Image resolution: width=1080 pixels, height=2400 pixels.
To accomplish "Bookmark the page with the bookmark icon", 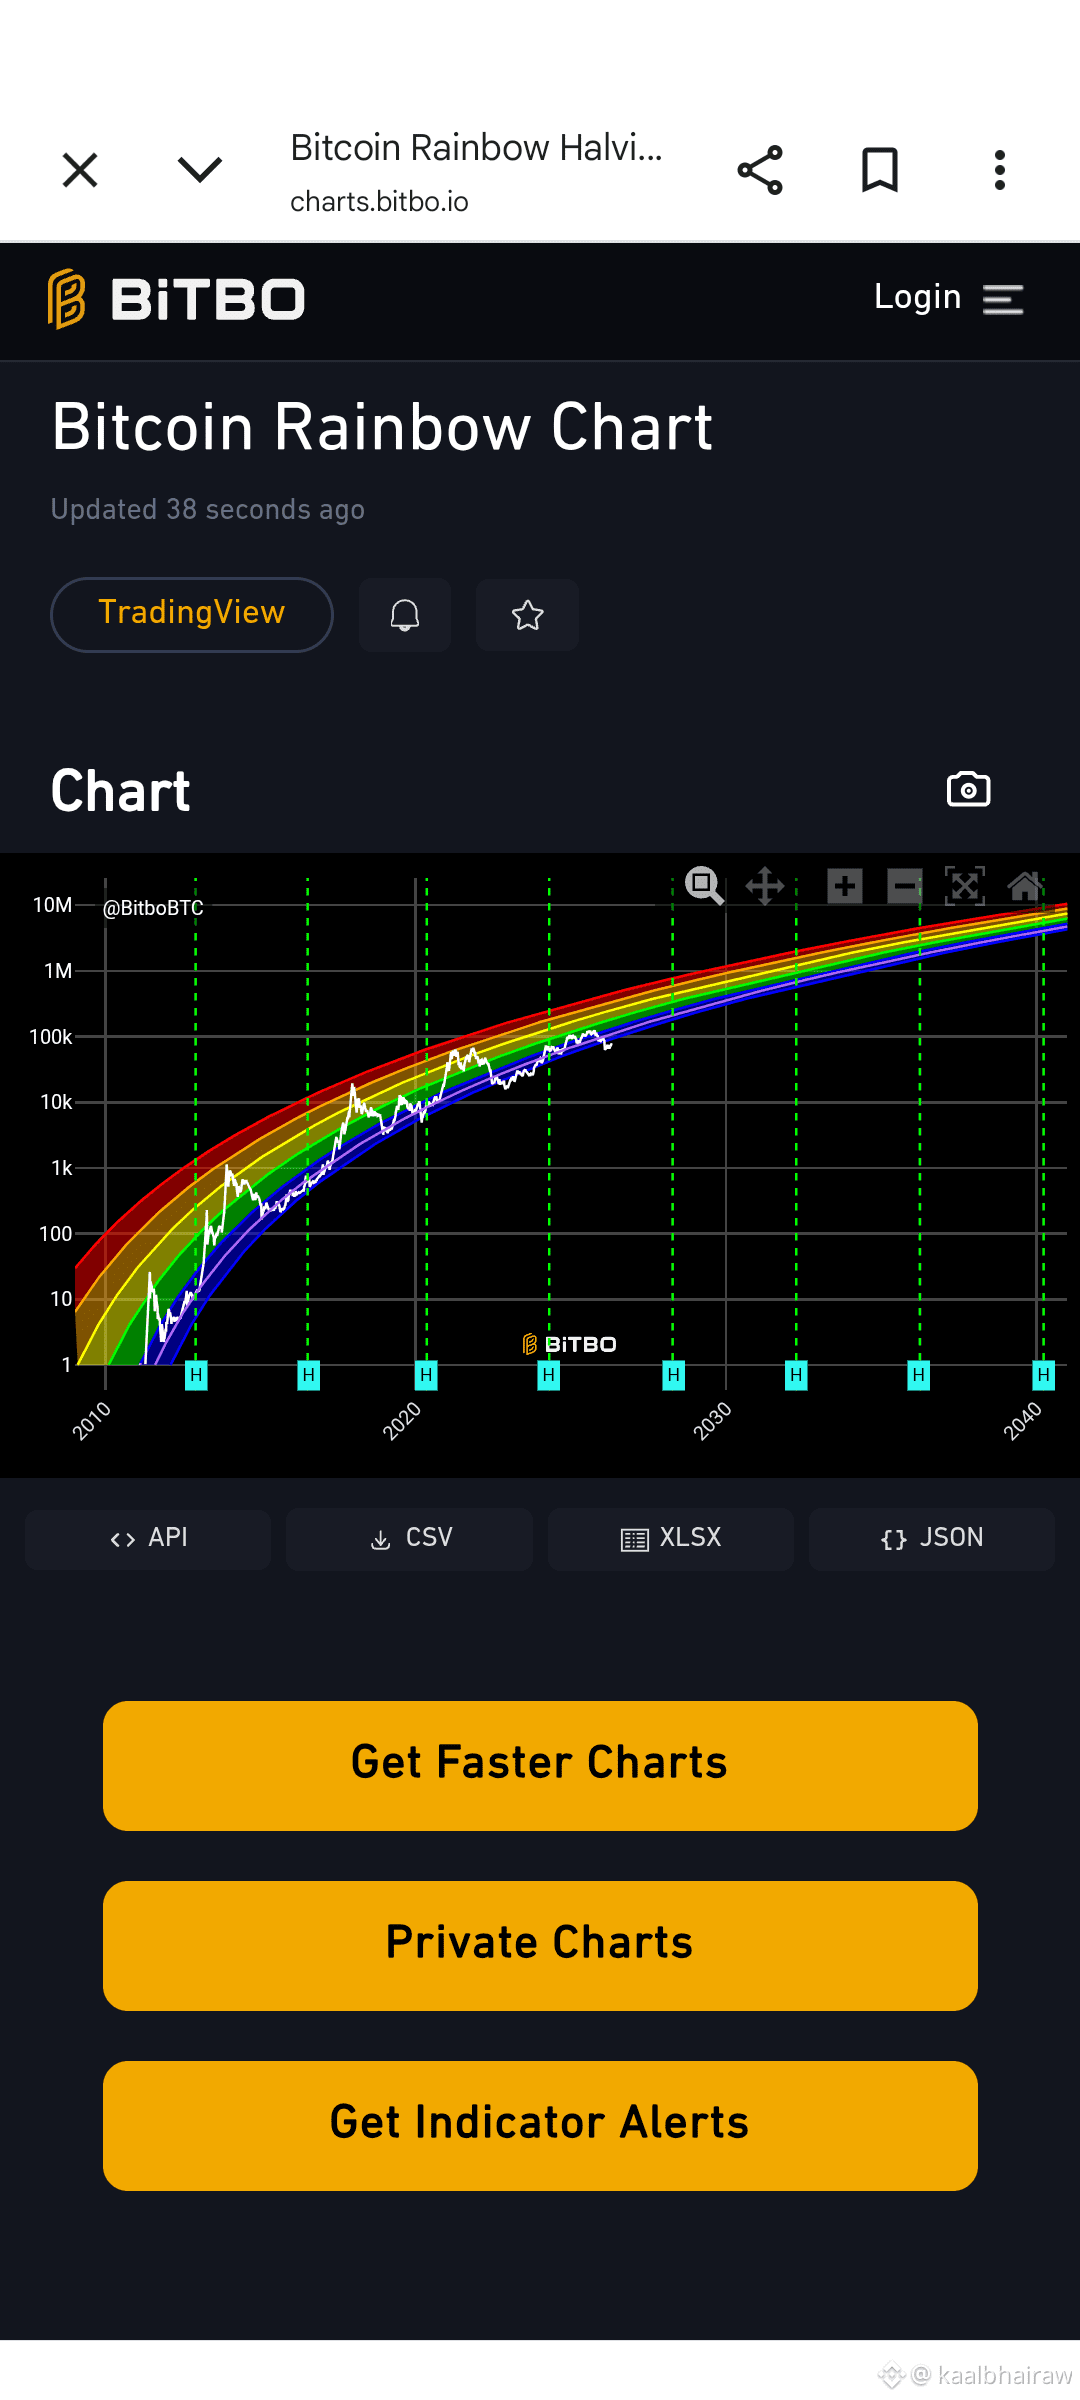I will click(880, 170).
